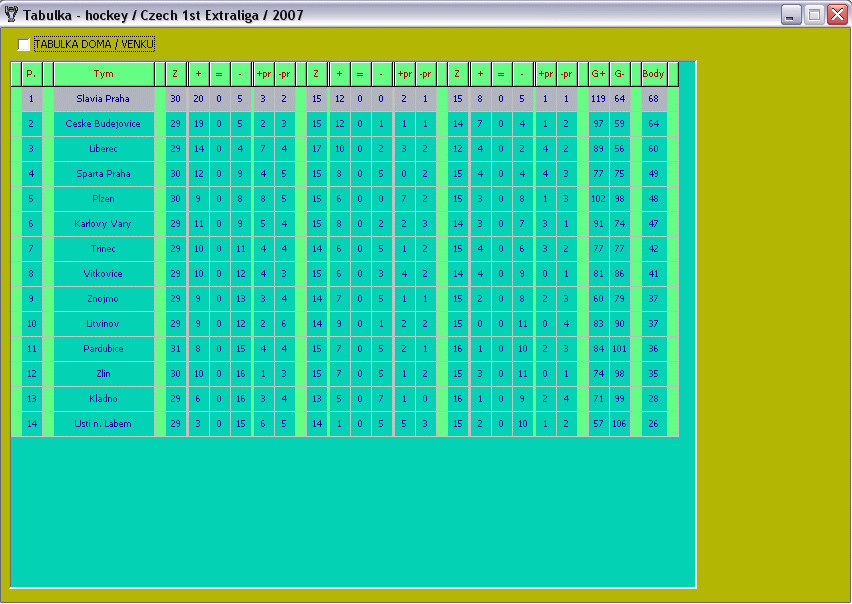The image size is (852, 604).
Task: Select the Zlin team name
Action: (103, 374)
